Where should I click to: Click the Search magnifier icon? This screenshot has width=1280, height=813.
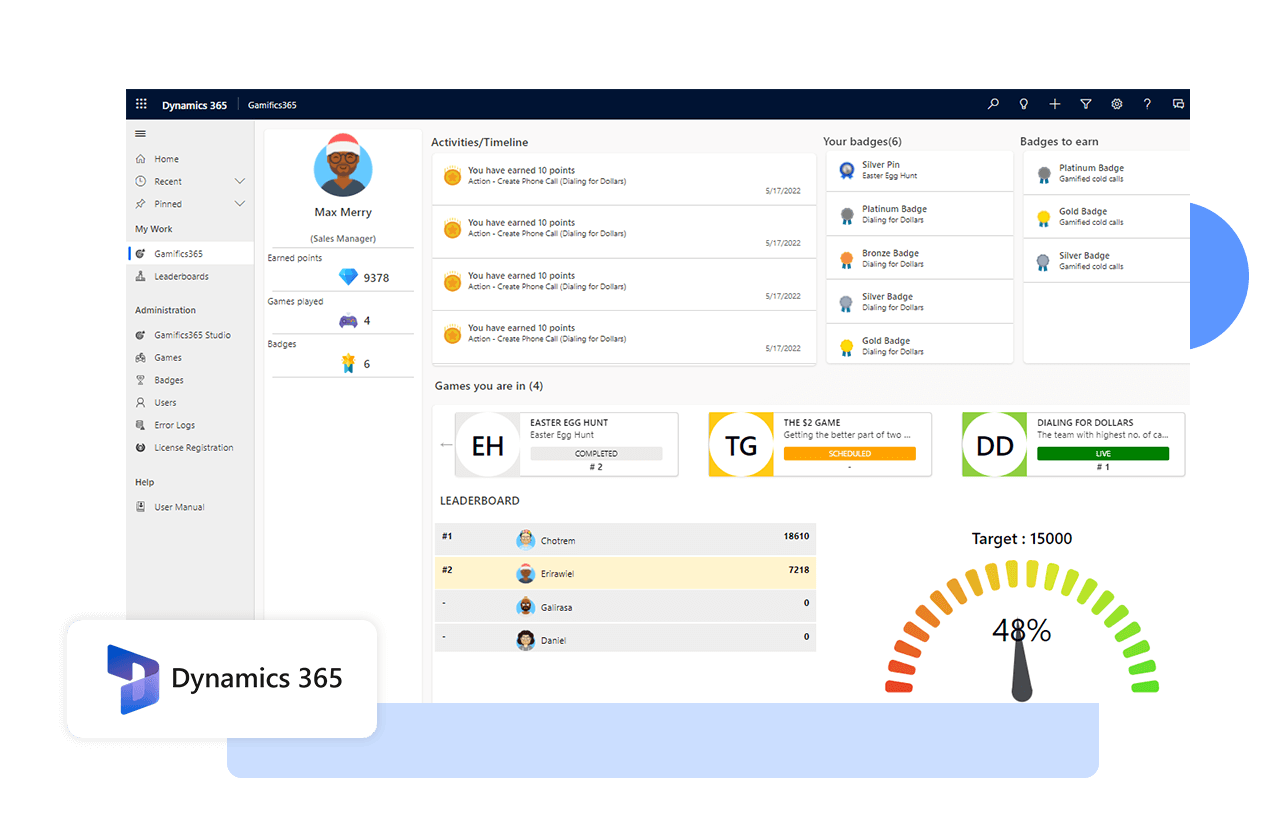point(992,104)
